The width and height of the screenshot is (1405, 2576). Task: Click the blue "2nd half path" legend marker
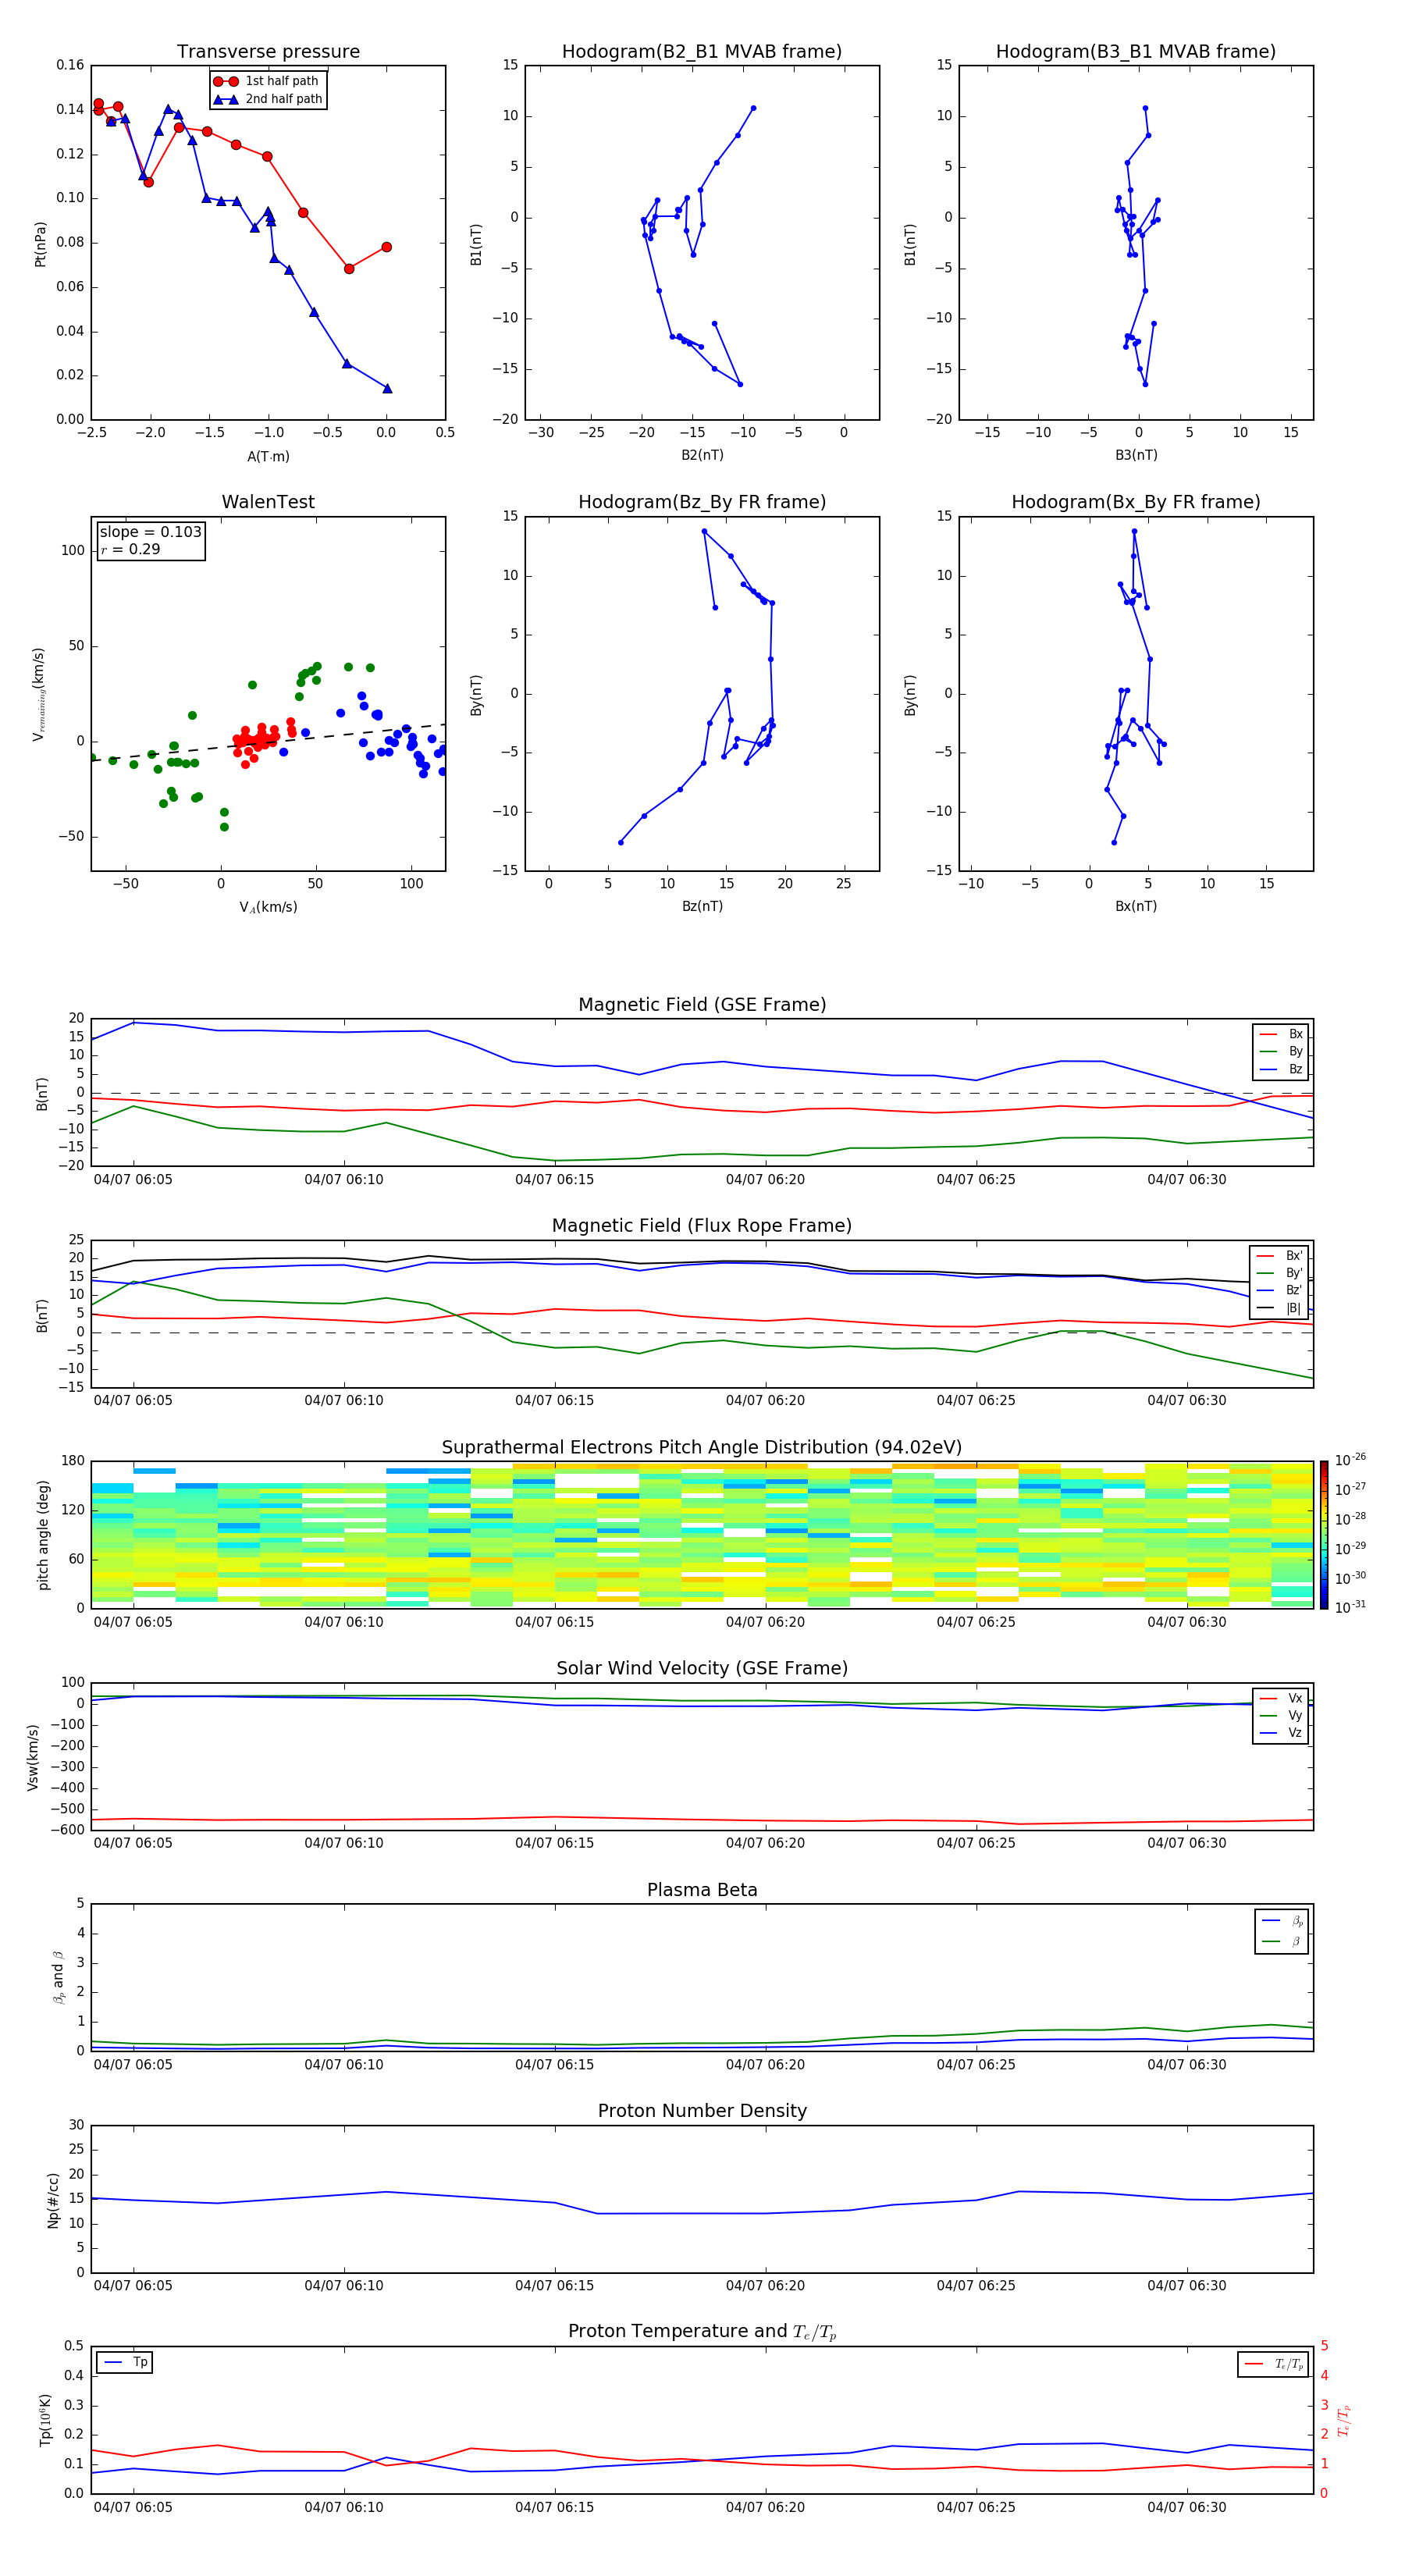point(226,99)
